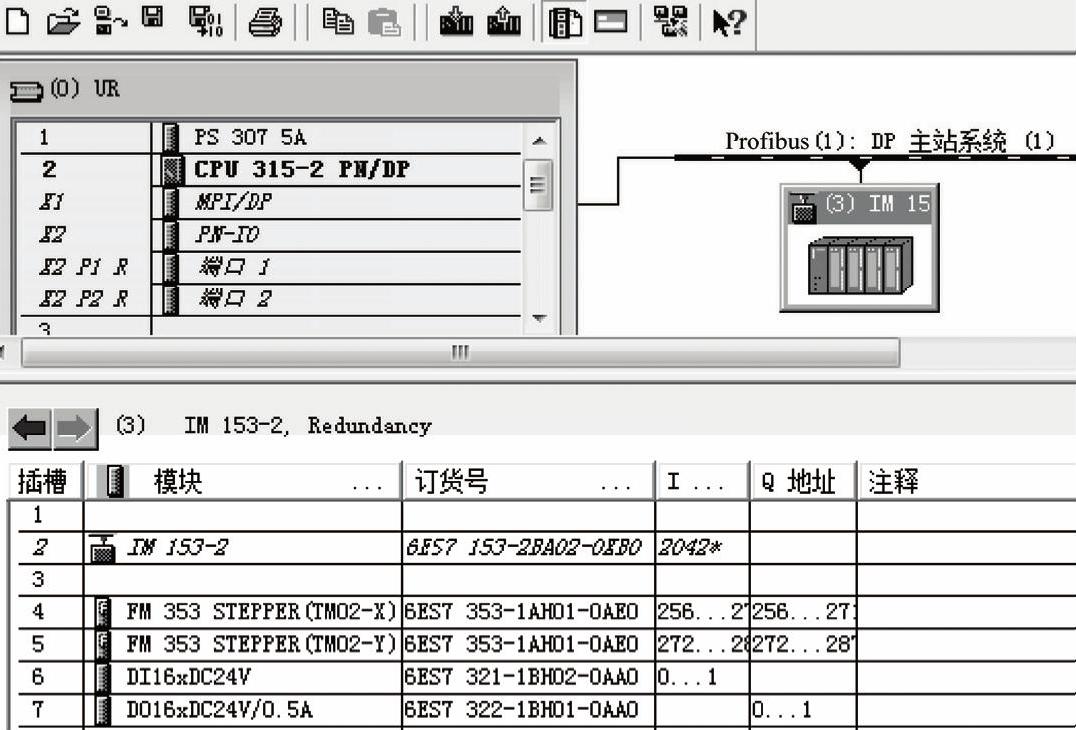Select the FM 353 STEPPER(TM02-Y) module

click(x=546, y=644)
